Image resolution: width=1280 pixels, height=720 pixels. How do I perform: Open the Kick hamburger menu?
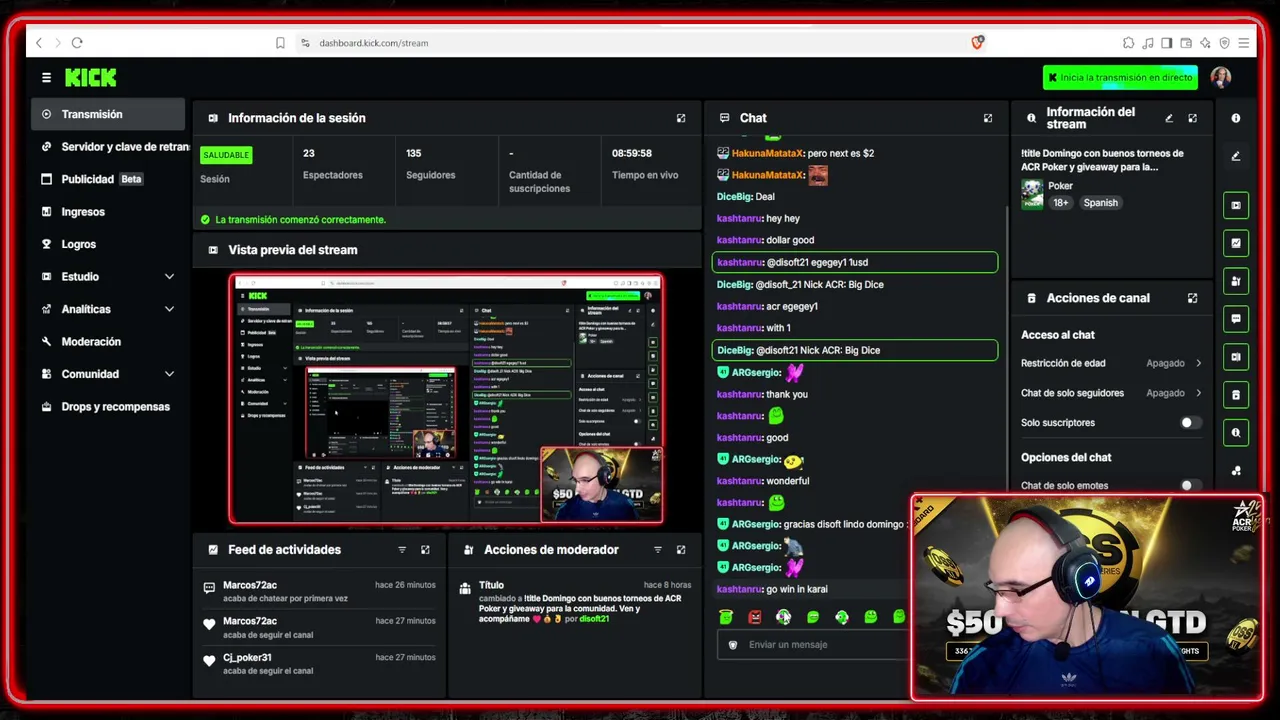pyautogui.click(x=46, y=77)
